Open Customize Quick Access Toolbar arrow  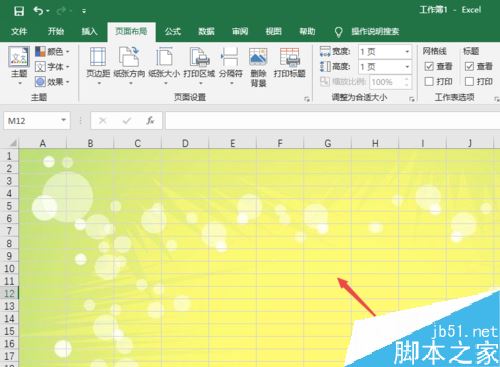84,11
